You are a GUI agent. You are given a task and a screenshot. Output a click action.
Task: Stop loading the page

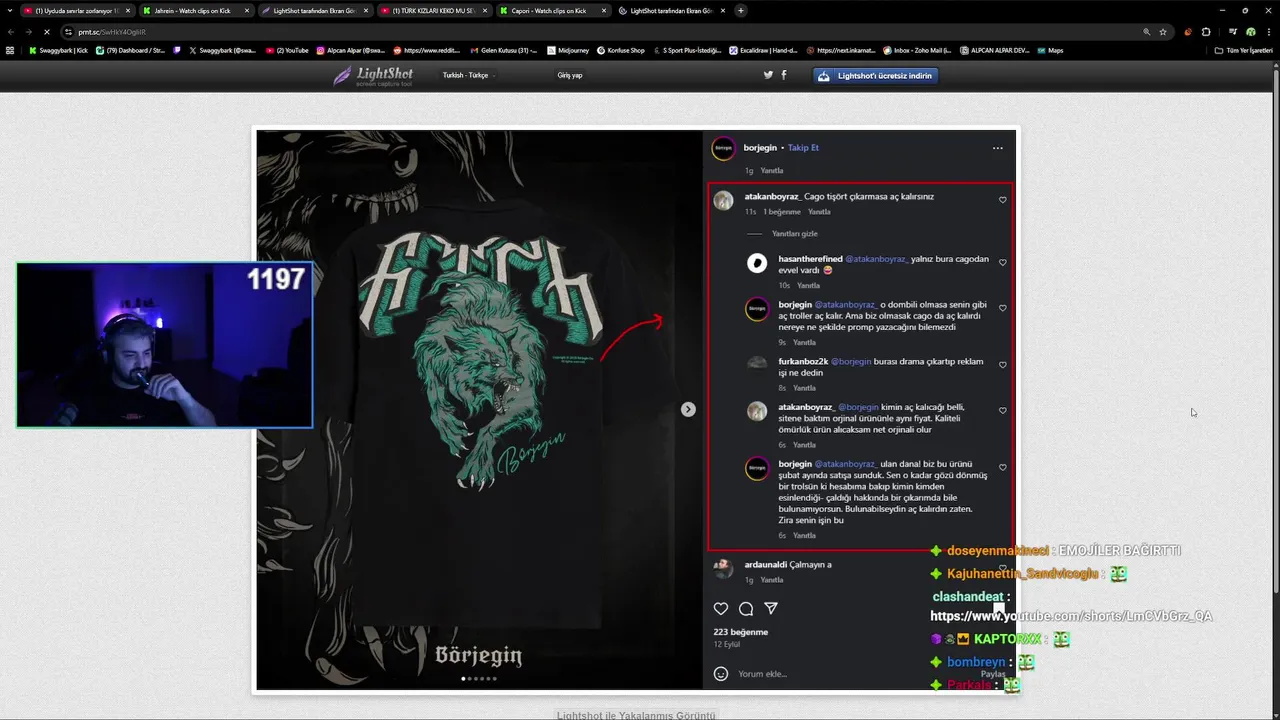[x=47, y=32]
